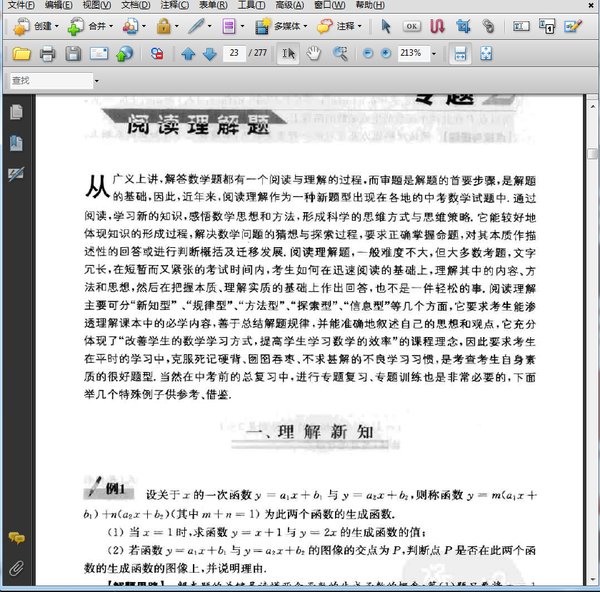Expand the collaborate icon dropdown arrow
Image resolution: width=600 pixels, height=592 pixels.
pos(144,26)
